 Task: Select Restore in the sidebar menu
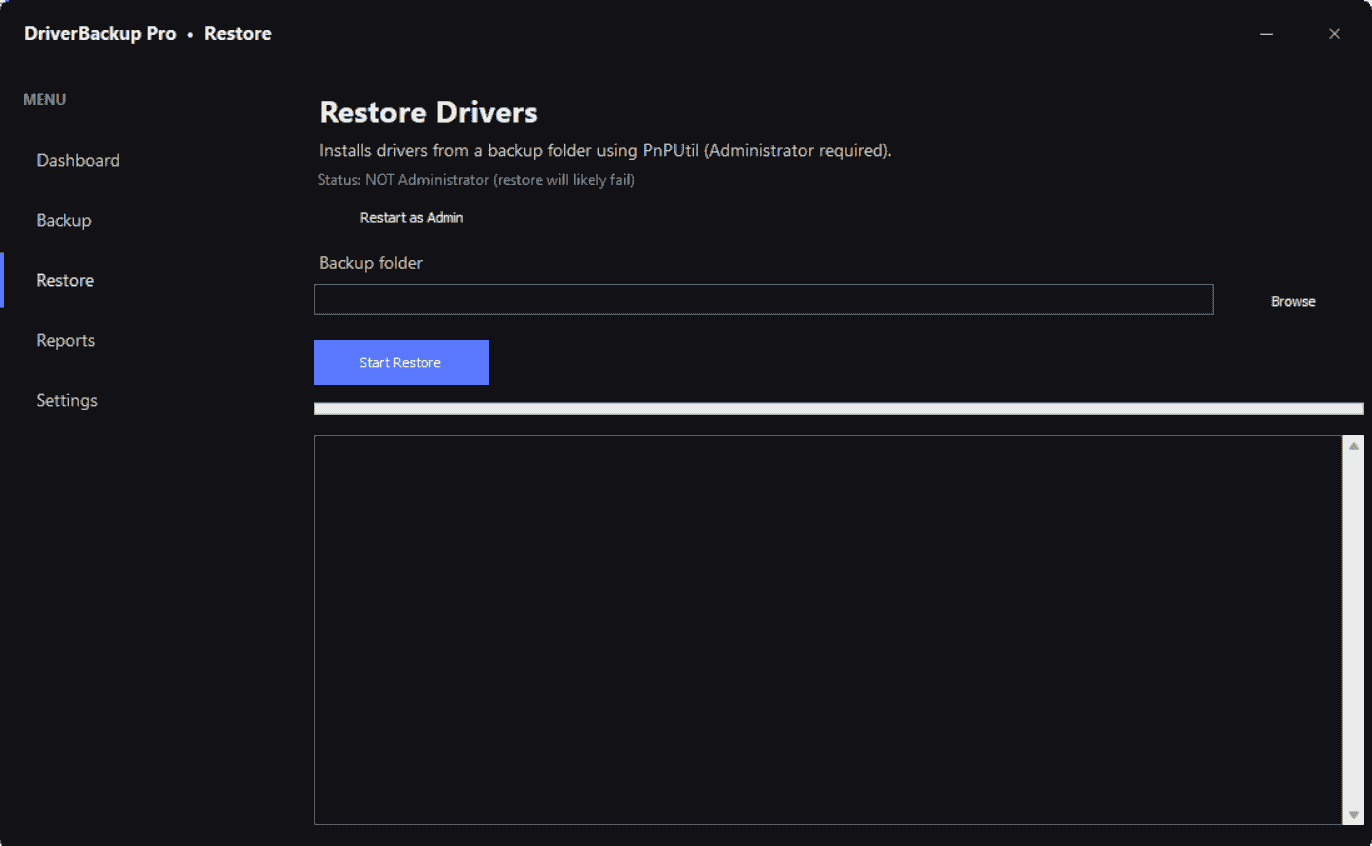point(65,280)
